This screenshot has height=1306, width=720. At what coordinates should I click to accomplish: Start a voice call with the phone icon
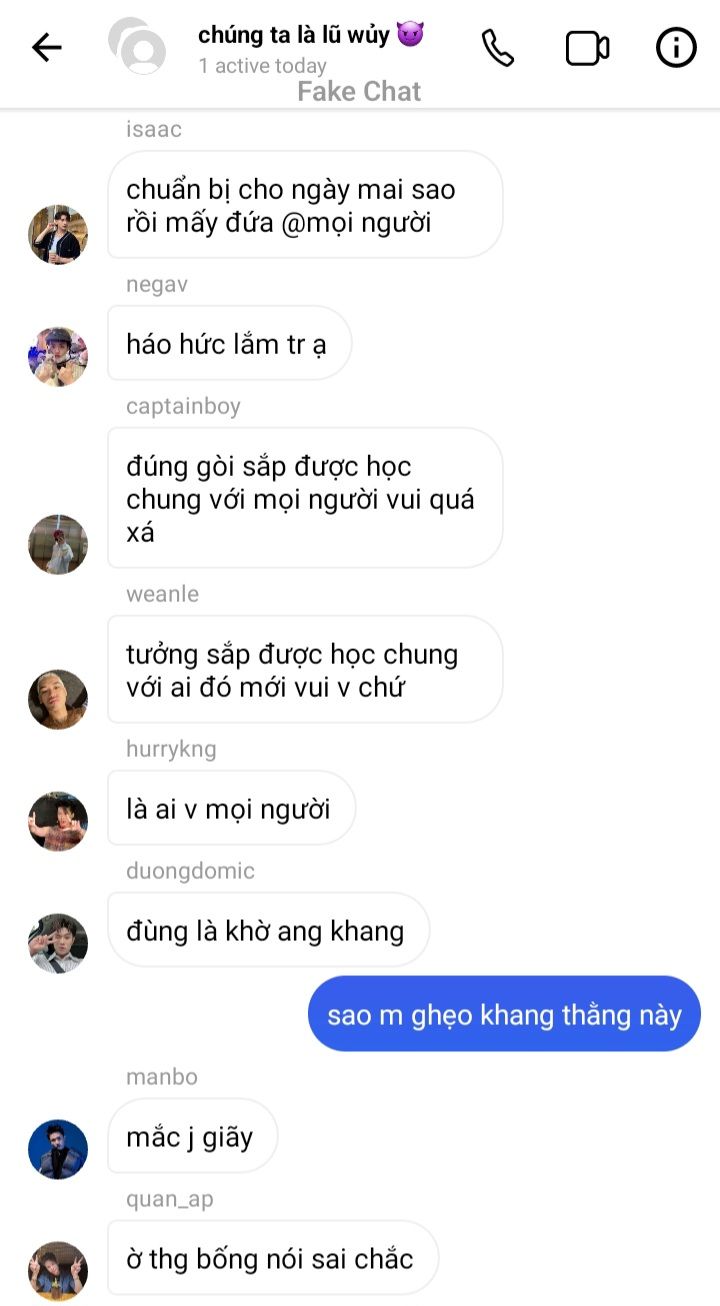498,47
